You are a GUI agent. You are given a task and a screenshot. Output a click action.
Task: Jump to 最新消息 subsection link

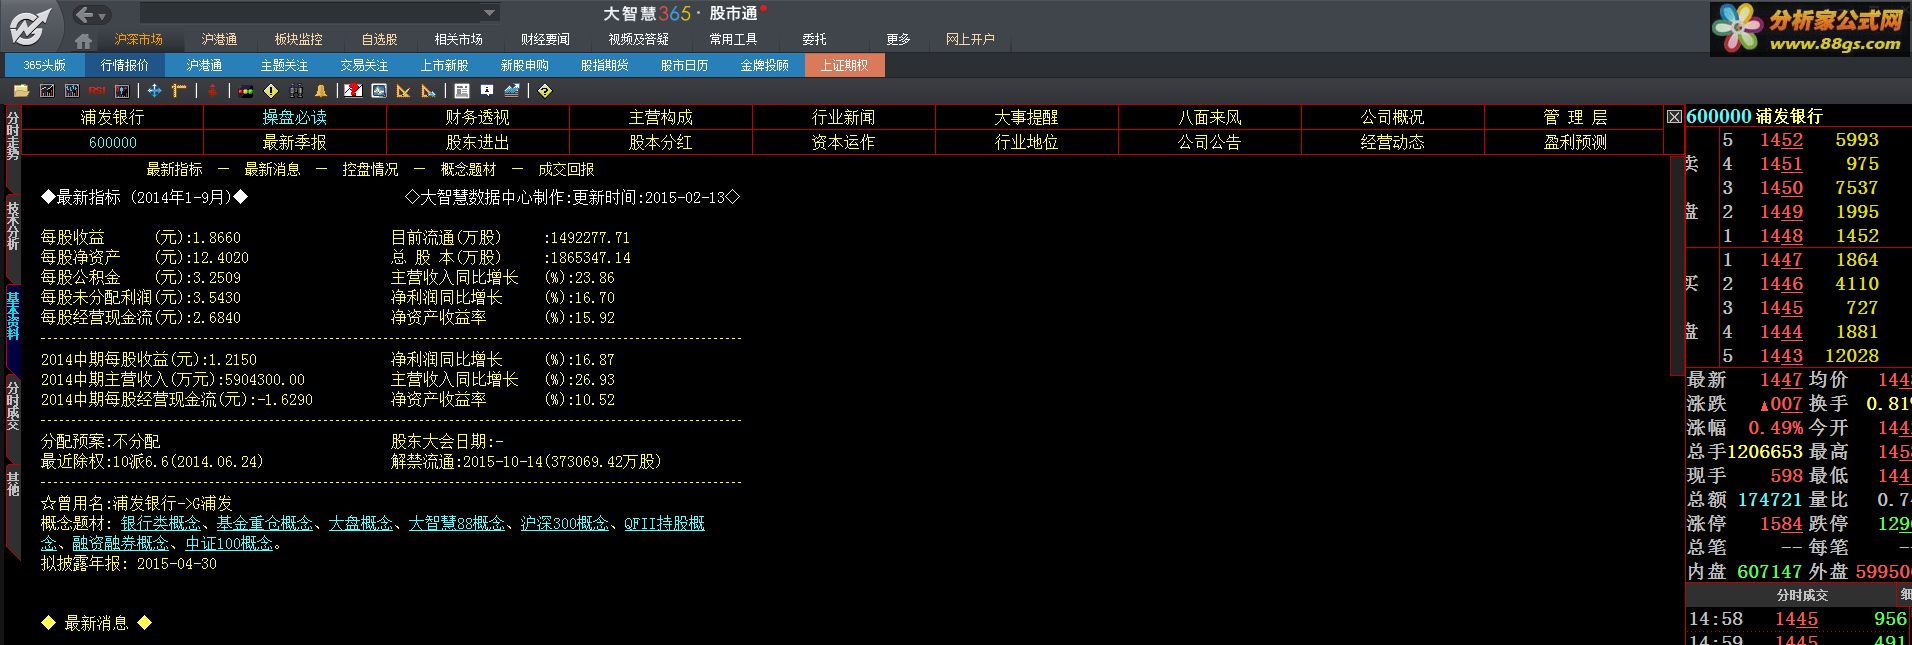(x=273, y=170)
